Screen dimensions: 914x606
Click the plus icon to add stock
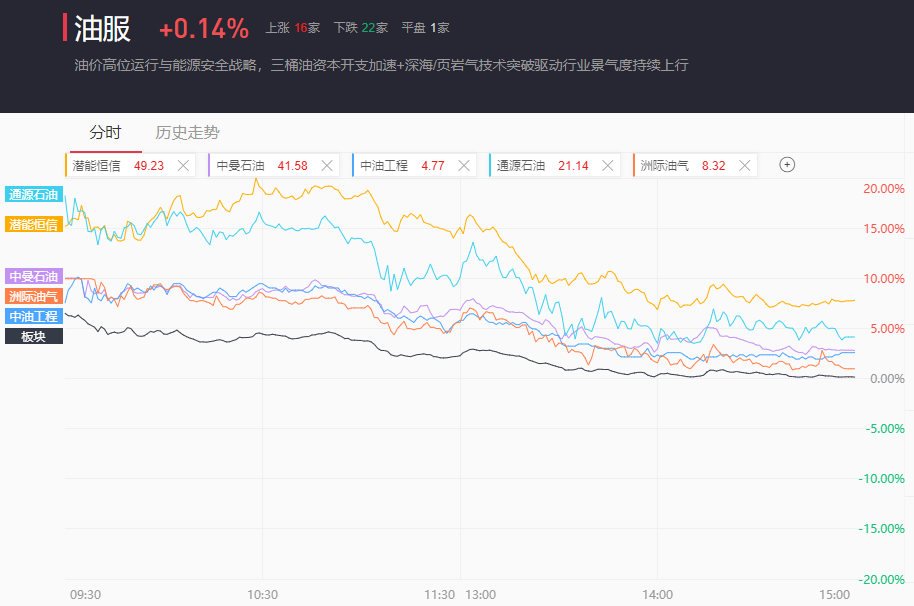click(x=787, y=165)
